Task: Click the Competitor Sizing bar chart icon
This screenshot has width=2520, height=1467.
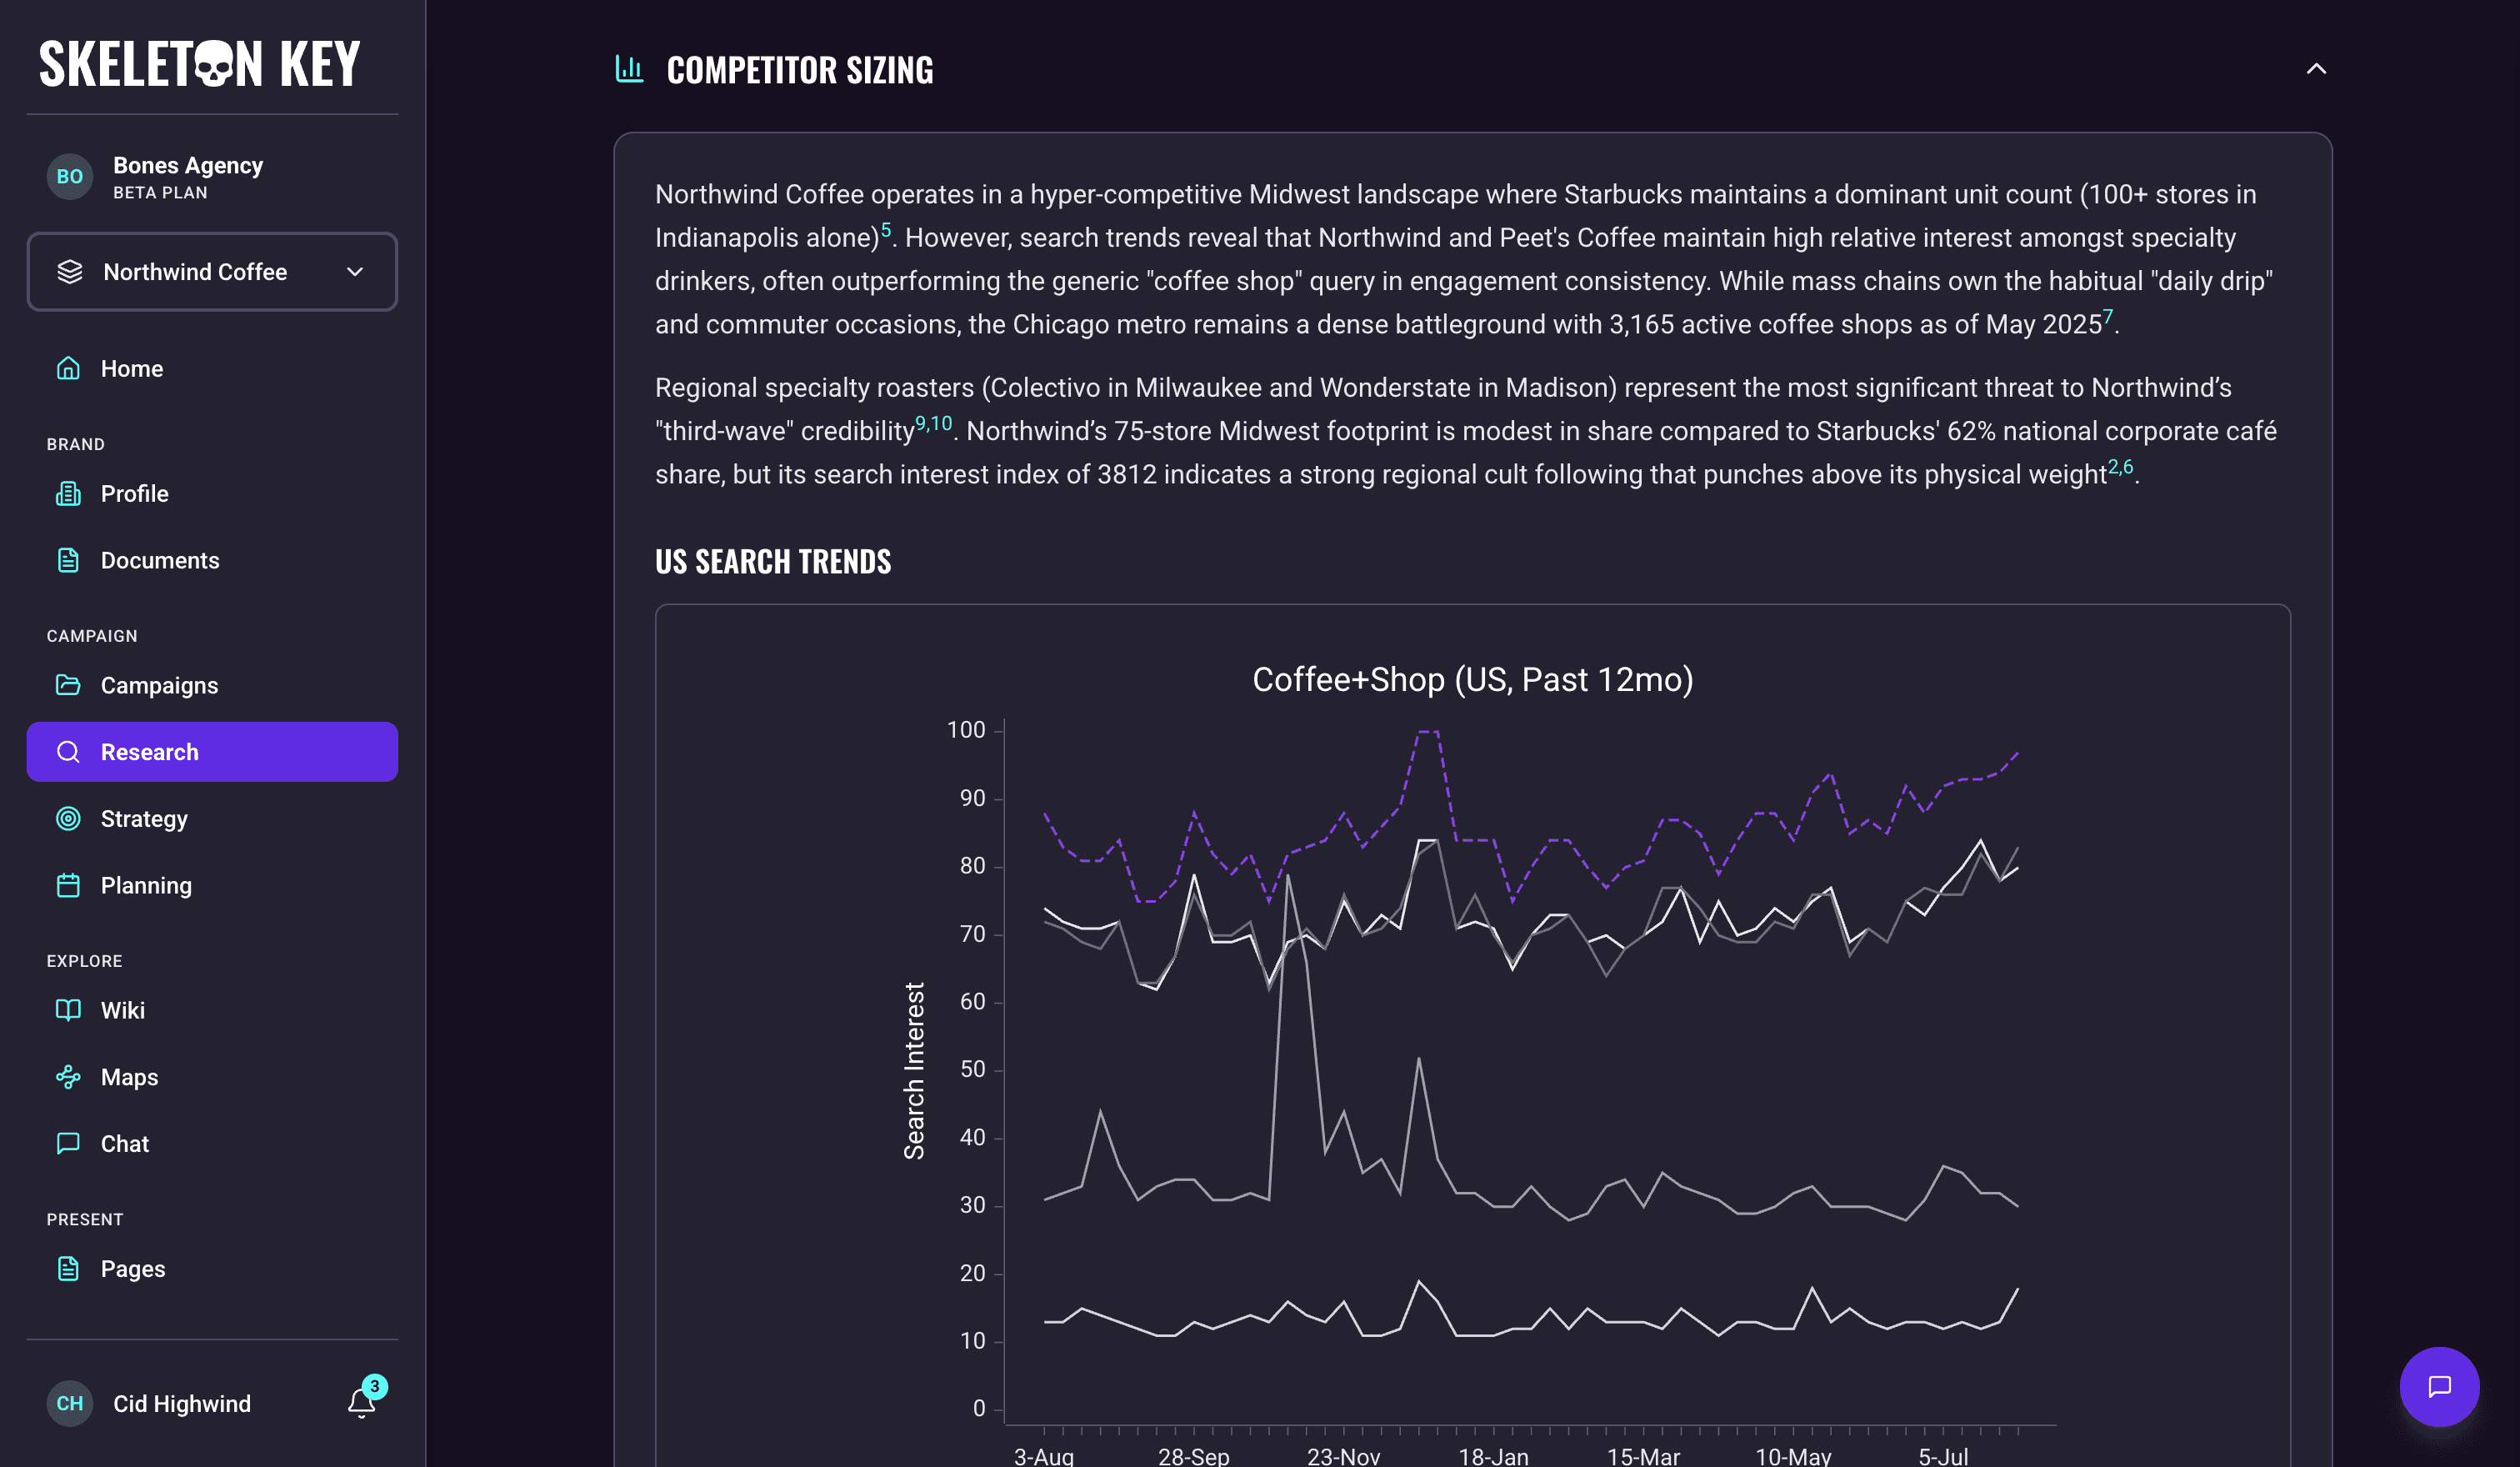Action: 629,69
